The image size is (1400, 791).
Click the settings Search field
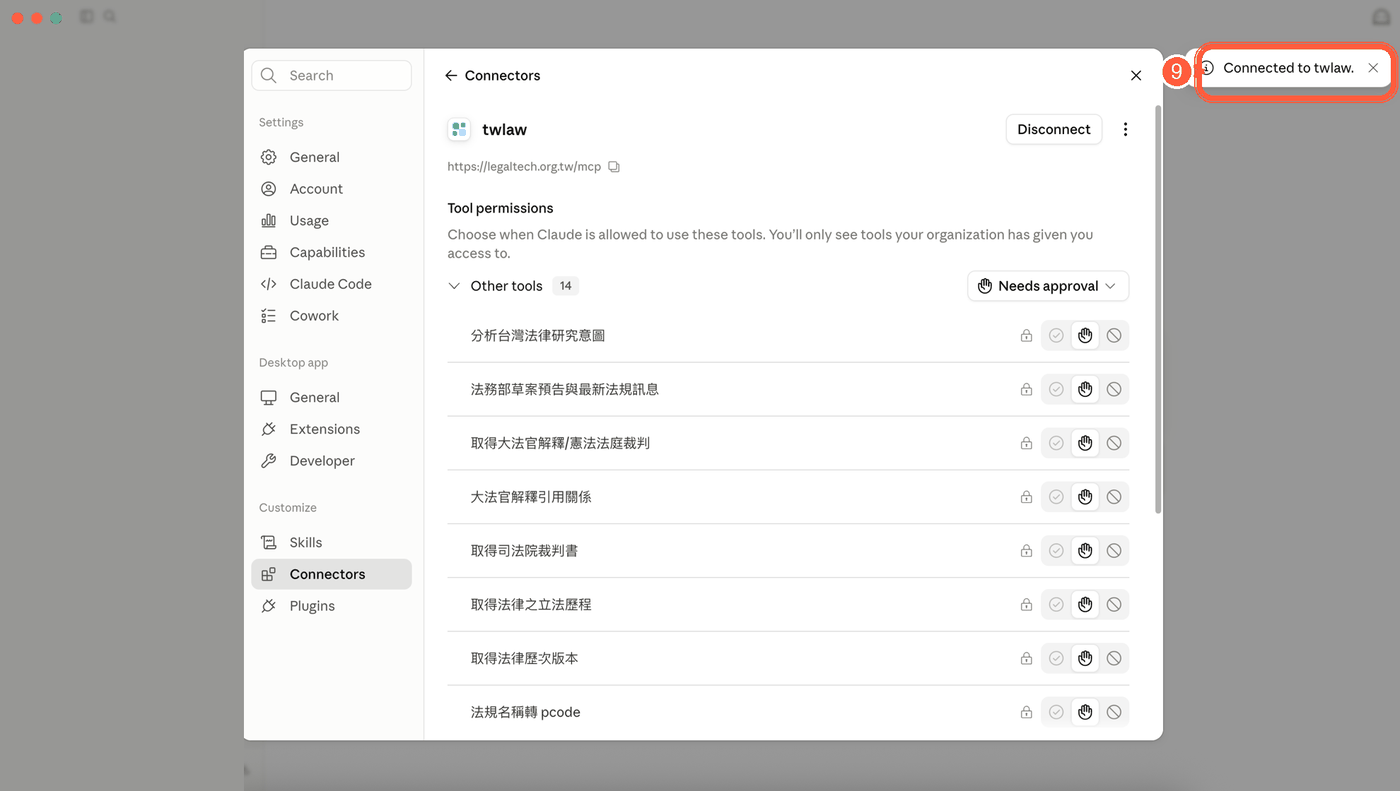[x=331, y=75]
